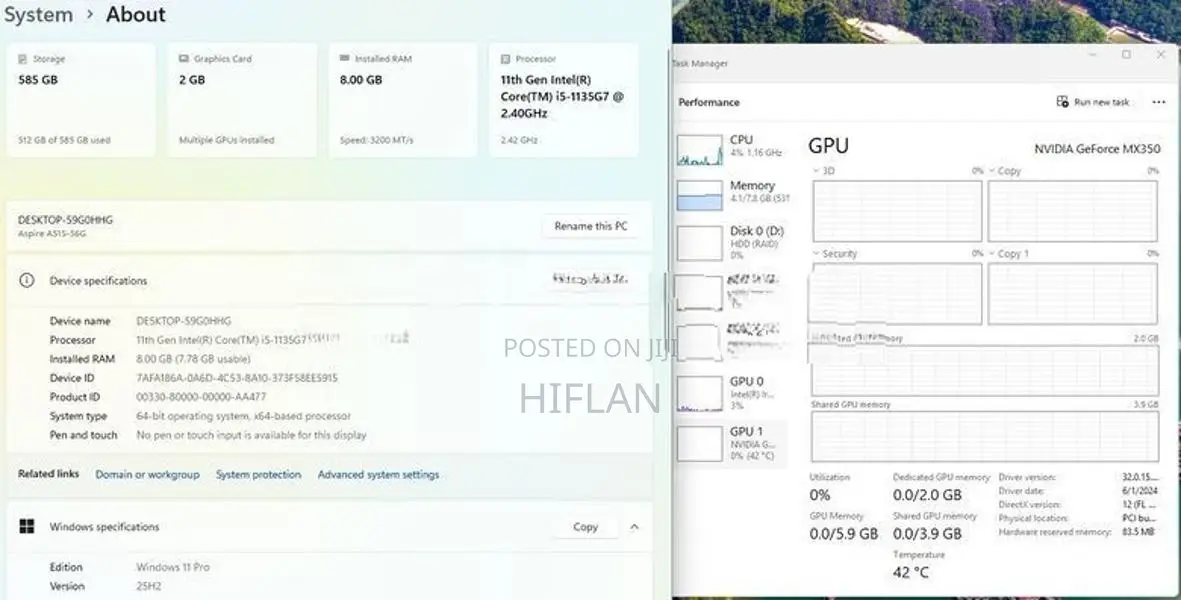The width and height of the screenshot is (1181, 600).
Task: Select Disk 0 (D:) in Task Manager
Action: pyautogui.click(x=731, y=242)
